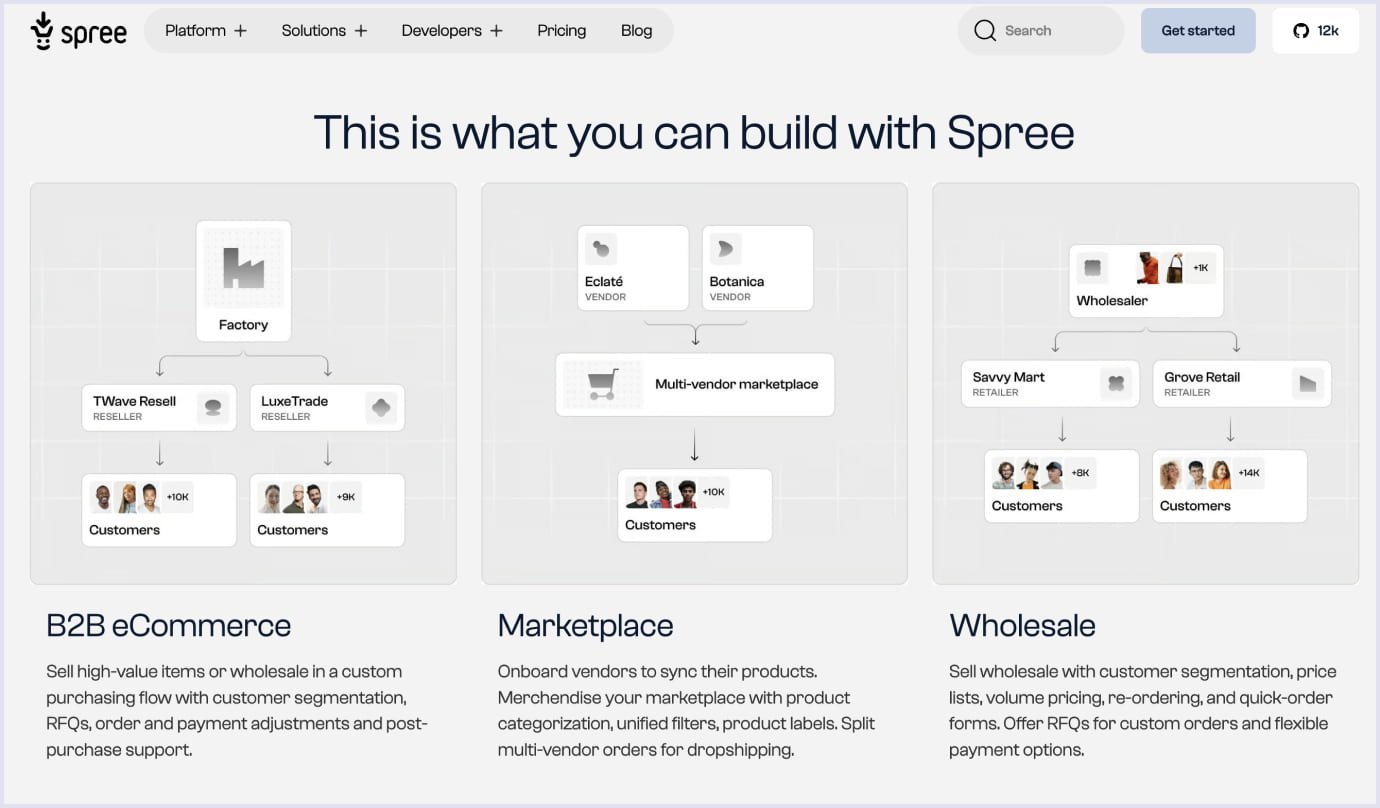
Task: Click the TWave Resell logo icon
Action: pyautogui.click(x=213, y=408)
